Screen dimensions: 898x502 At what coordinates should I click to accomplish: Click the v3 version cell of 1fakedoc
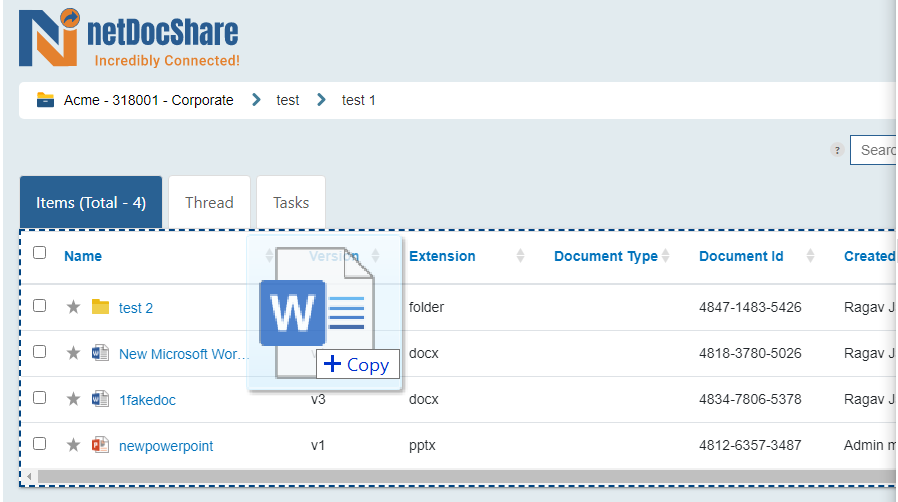[318, 399]
